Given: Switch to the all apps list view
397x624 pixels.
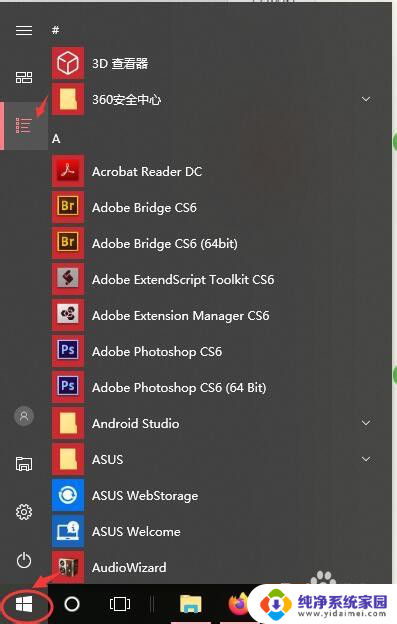Looking at the screenshot, I should 24,126.
